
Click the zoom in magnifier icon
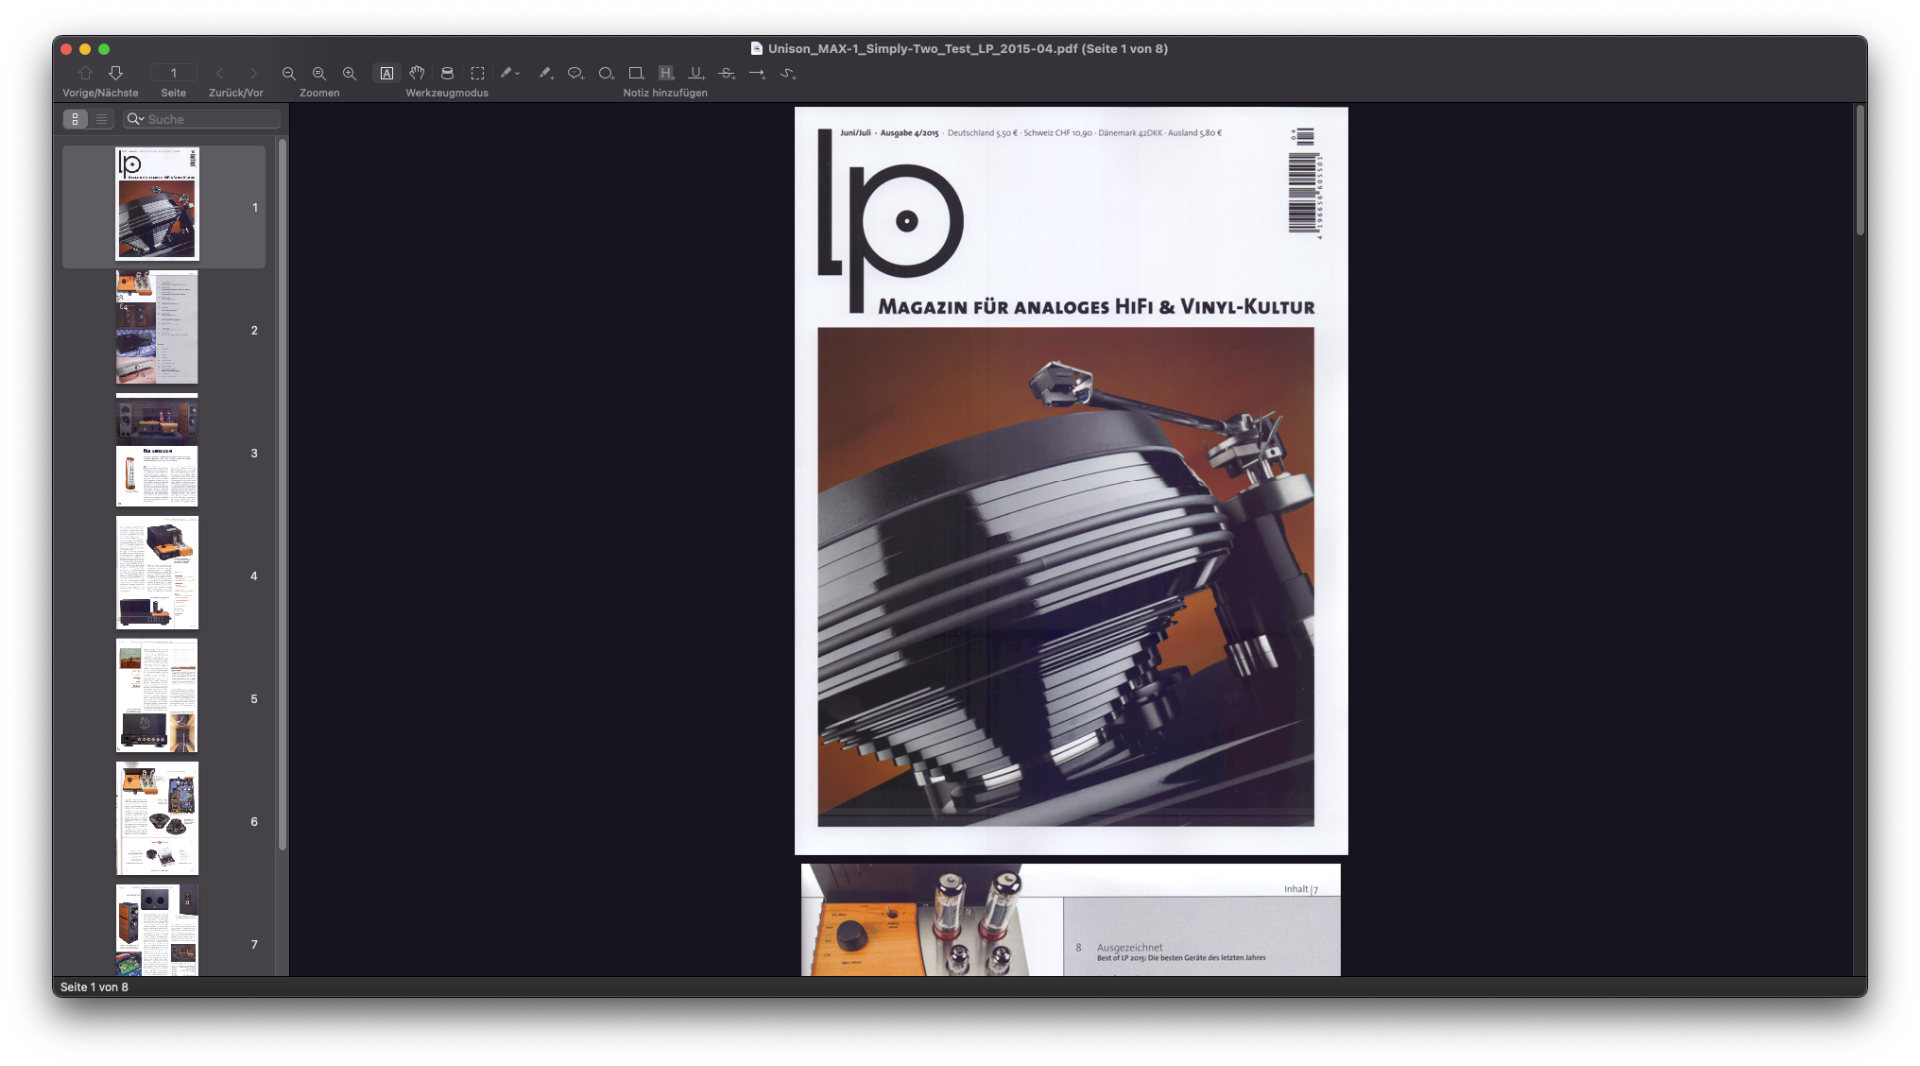pos(349,73)
